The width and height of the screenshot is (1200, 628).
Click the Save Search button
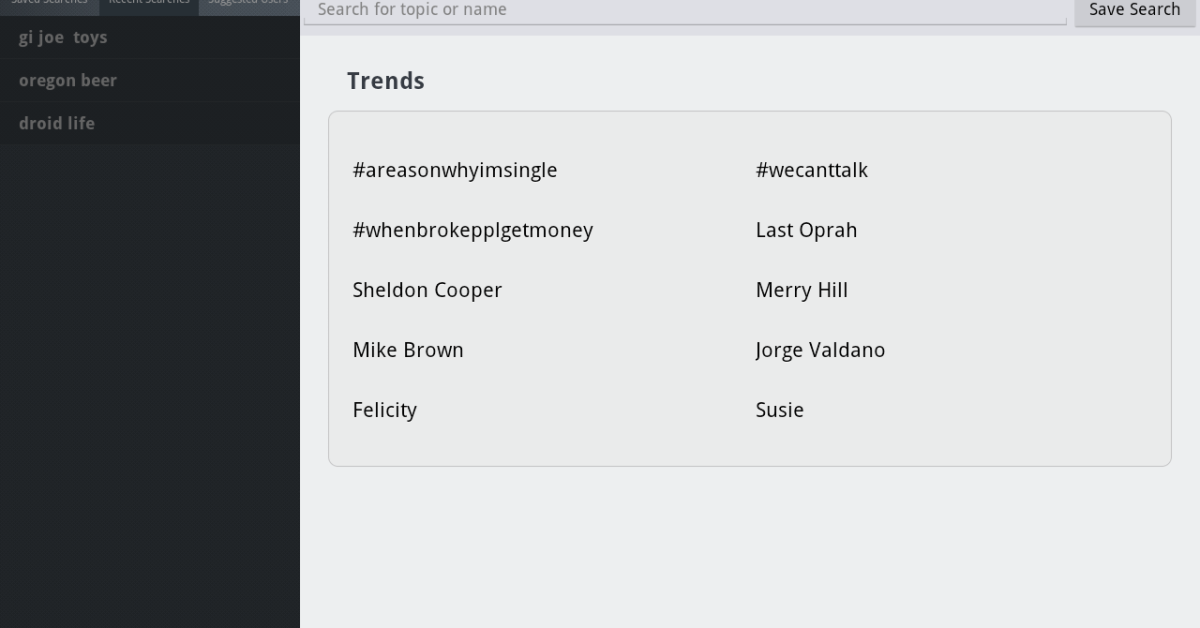(x=1134, y=10)
